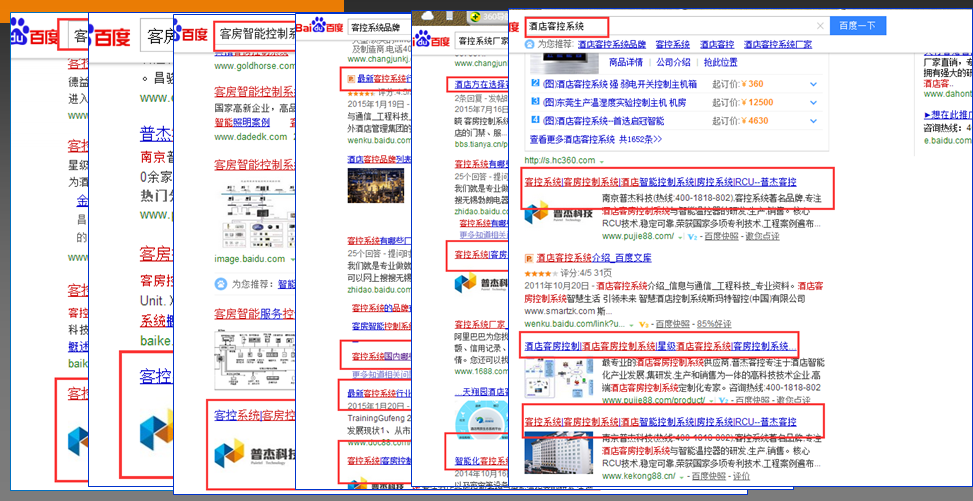Click 为您推荐 icon in 客房智能控制系 window
Viewport: 973px width, 501px height.
[x=221, y=284]
